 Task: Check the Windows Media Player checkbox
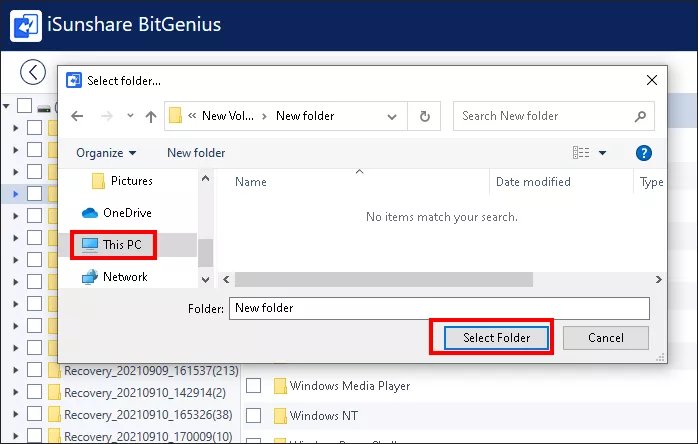253,386
